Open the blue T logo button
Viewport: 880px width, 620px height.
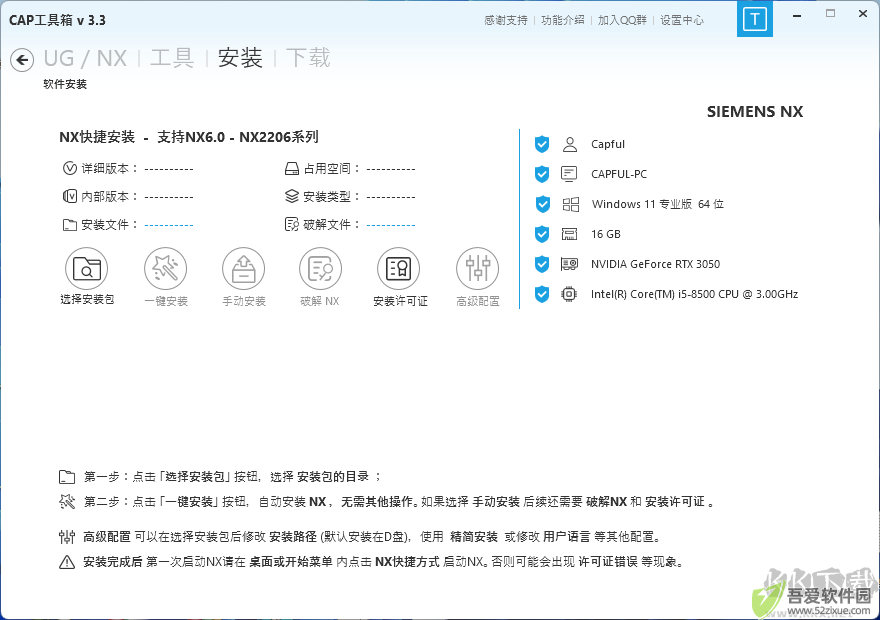pos(754,19)
